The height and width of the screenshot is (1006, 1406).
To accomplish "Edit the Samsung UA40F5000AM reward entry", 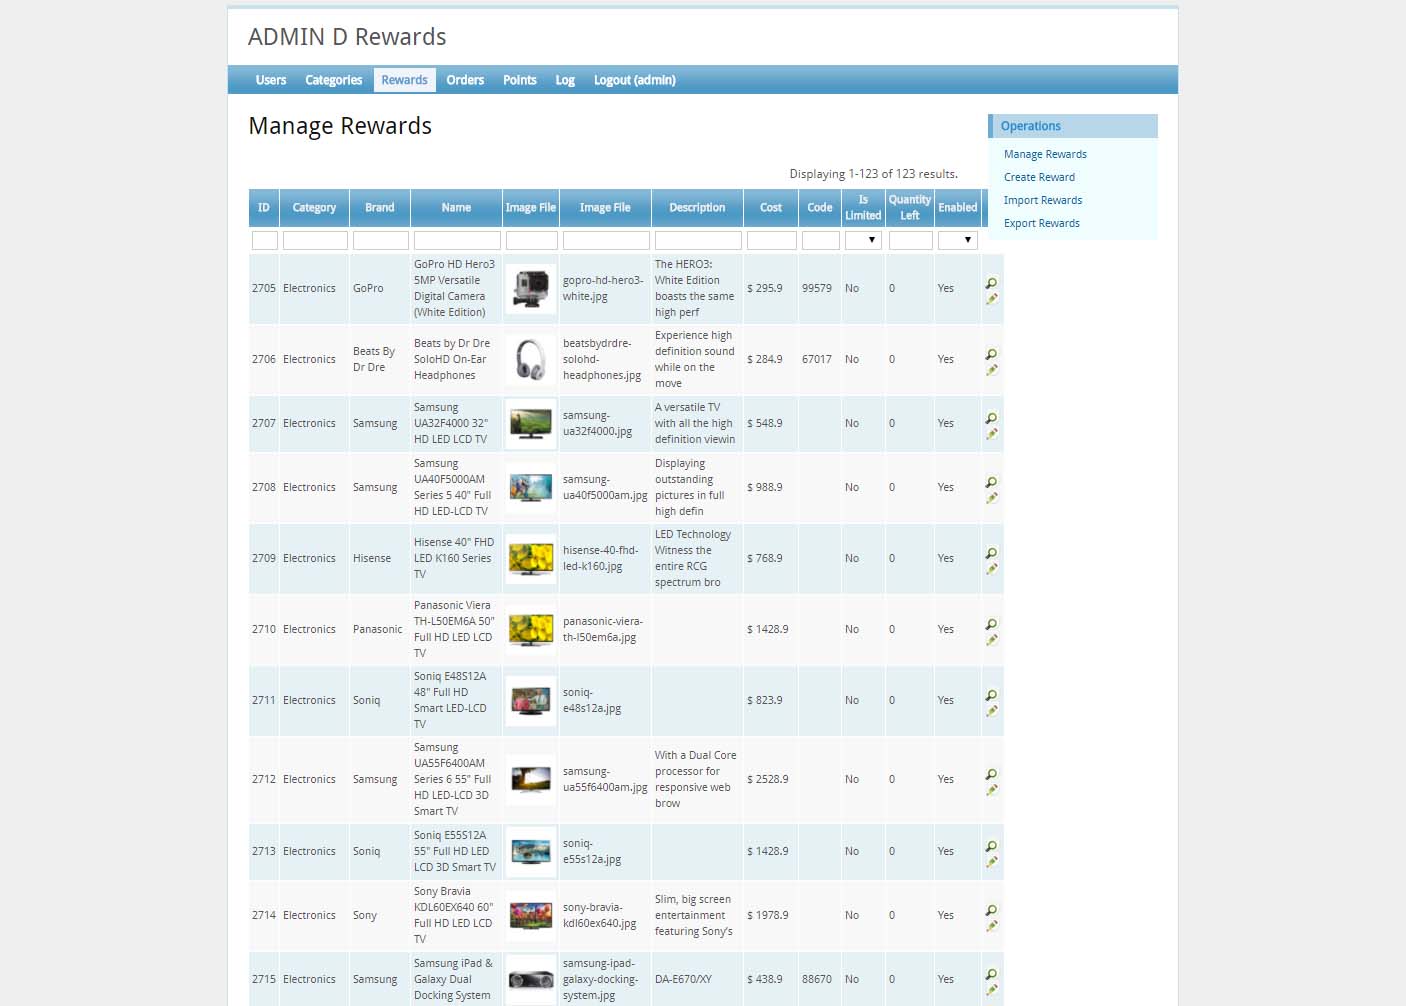I will [992, 498].
